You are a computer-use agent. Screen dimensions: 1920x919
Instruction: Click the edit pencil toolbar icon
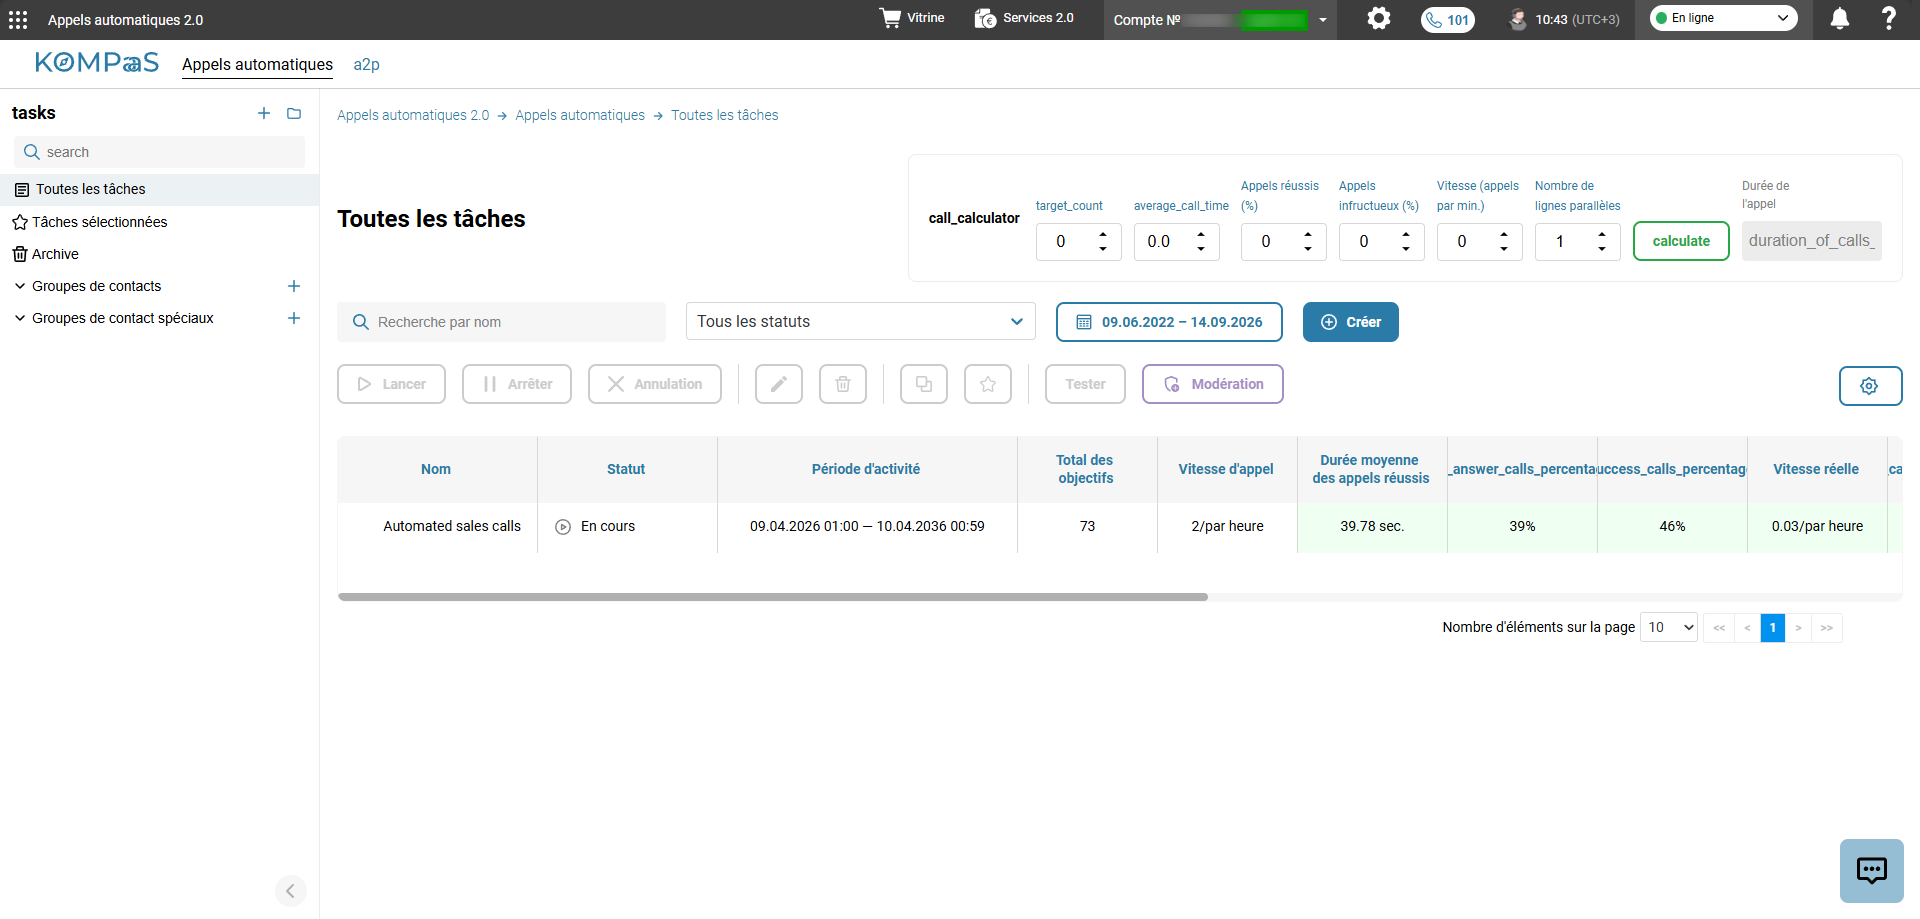tap(779, 384)
